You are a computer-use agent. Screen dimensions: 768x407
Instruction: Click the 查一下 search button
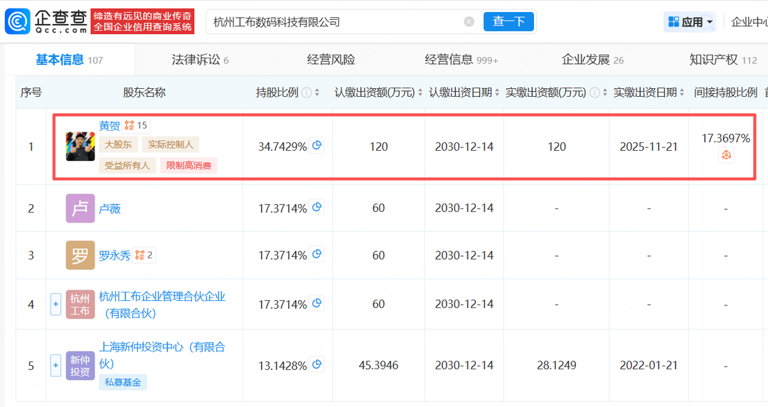click(x=508, y=22)
